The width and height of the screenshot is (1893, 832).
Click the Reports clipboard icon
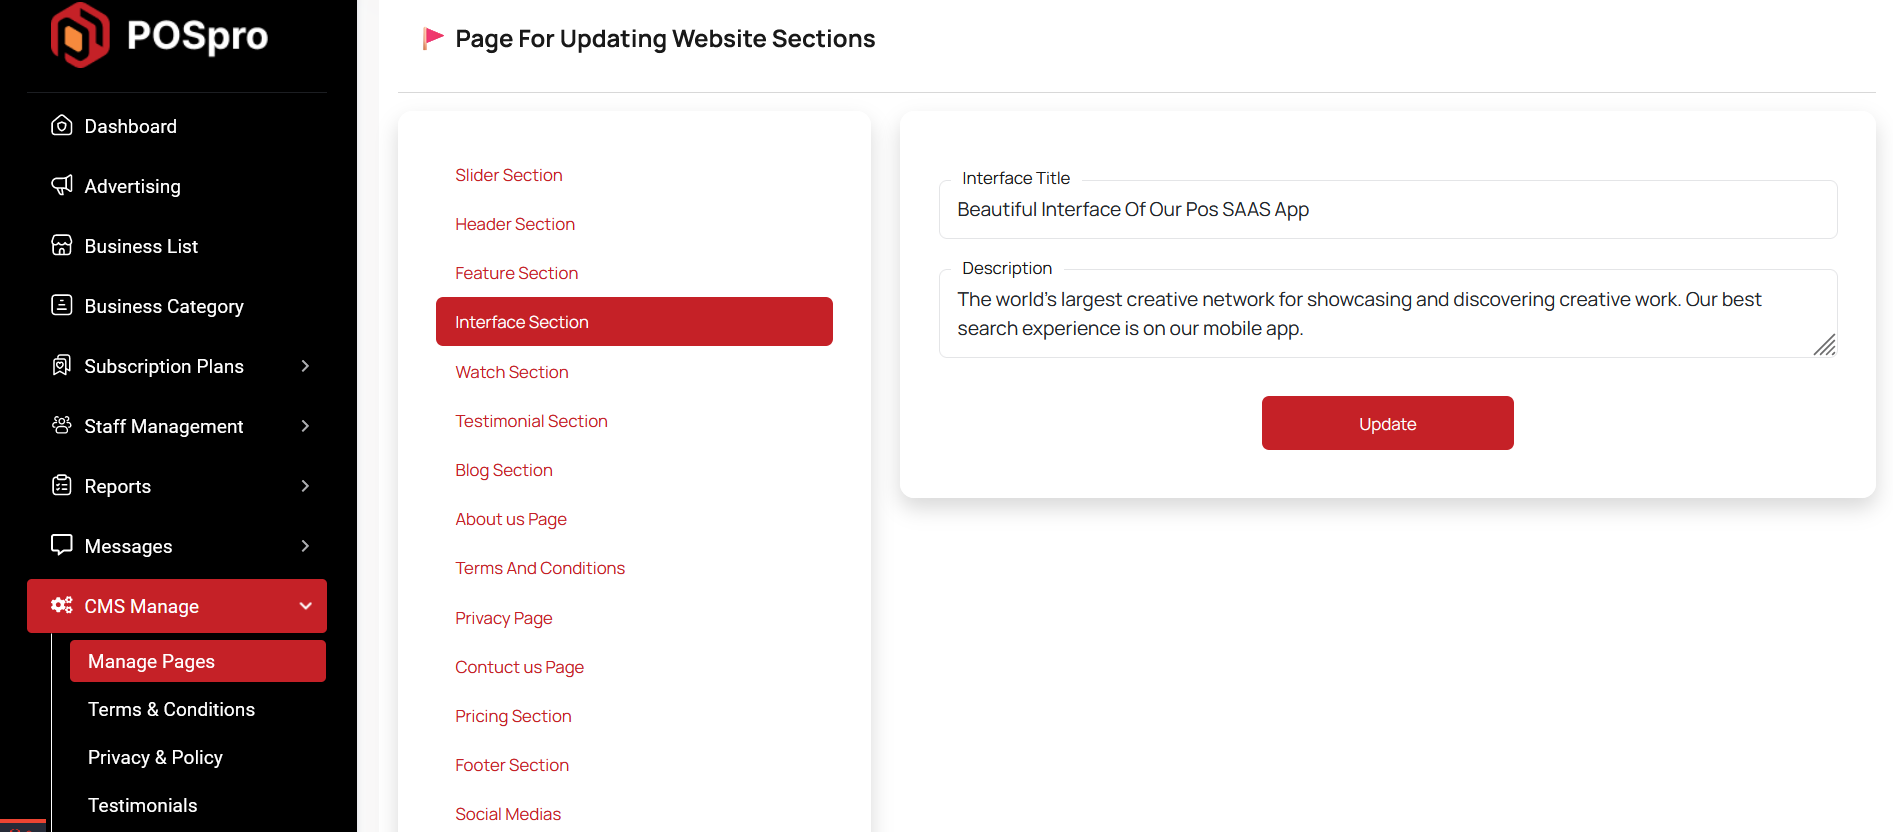pos(62,486)
